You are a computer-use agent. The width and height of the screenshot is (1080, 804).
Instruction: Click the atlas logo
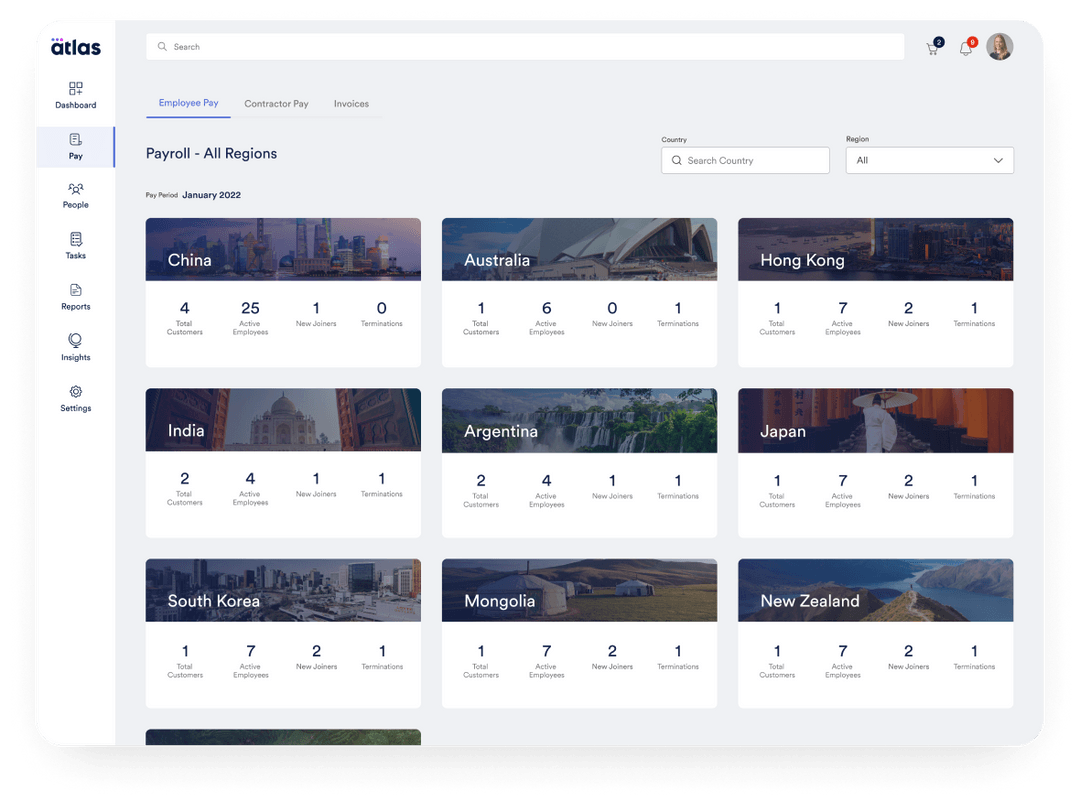[x=76, y=46]
